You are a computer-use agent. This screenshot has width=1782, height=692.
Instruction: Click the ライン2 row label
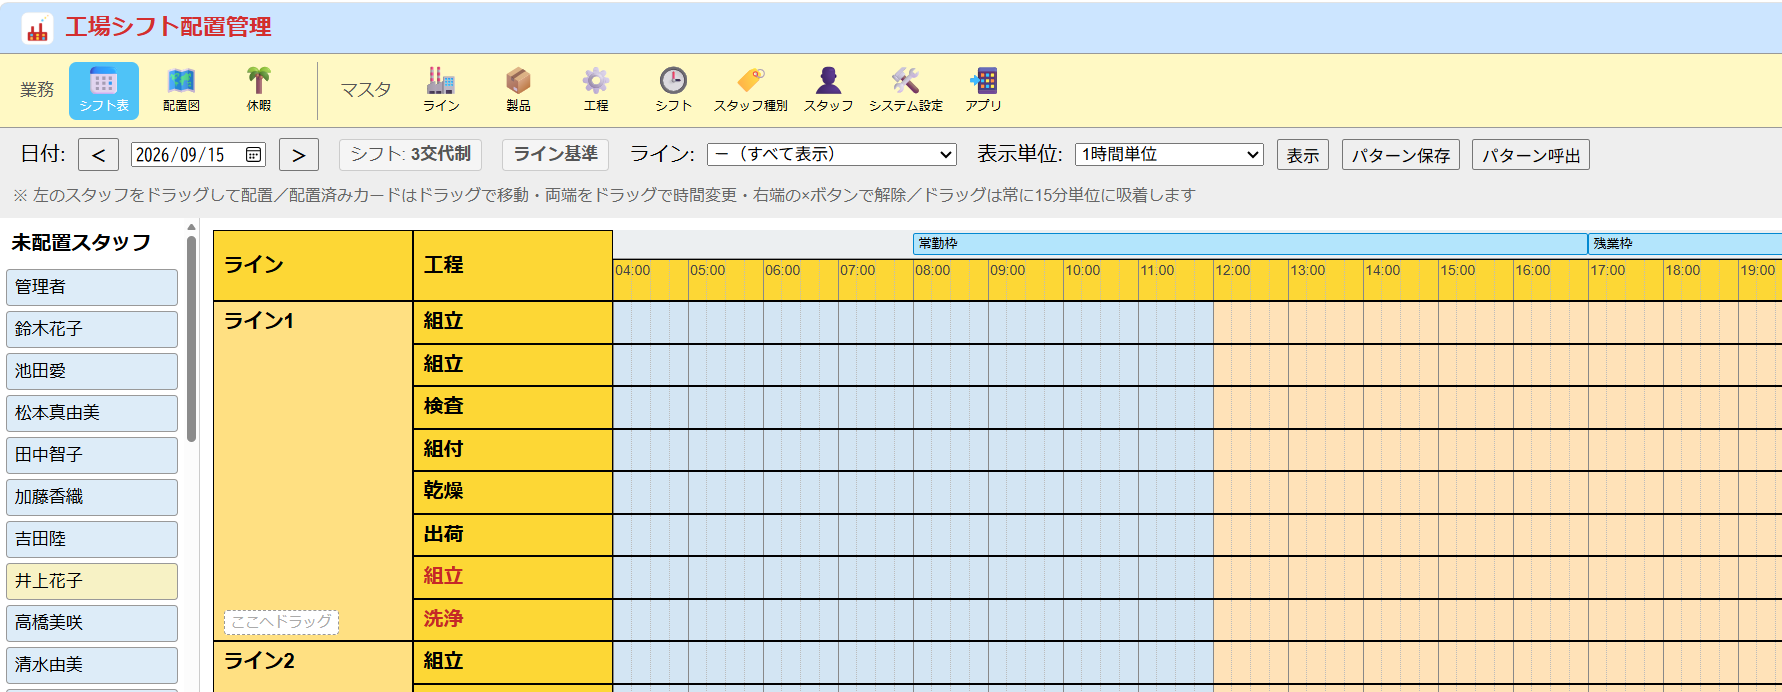tap(259, 661)
